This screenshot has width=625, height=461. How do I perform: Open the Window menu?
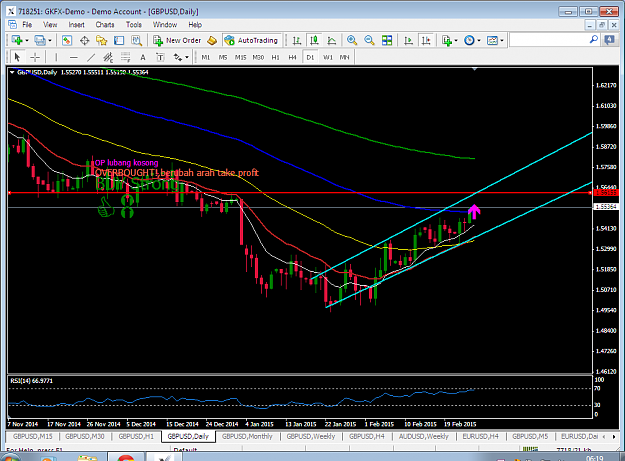(x=165, y=25)
